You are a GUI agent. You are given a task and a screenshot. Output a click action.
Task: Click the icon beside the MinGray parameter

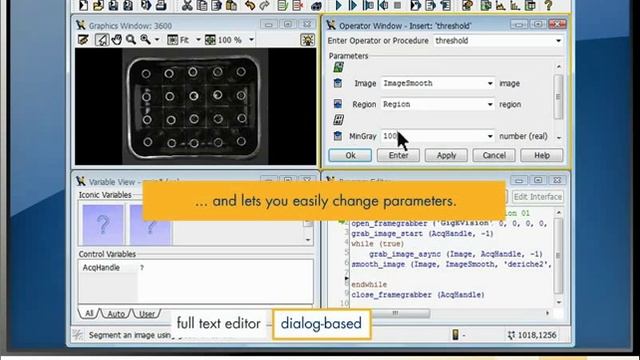pos(338,136)
